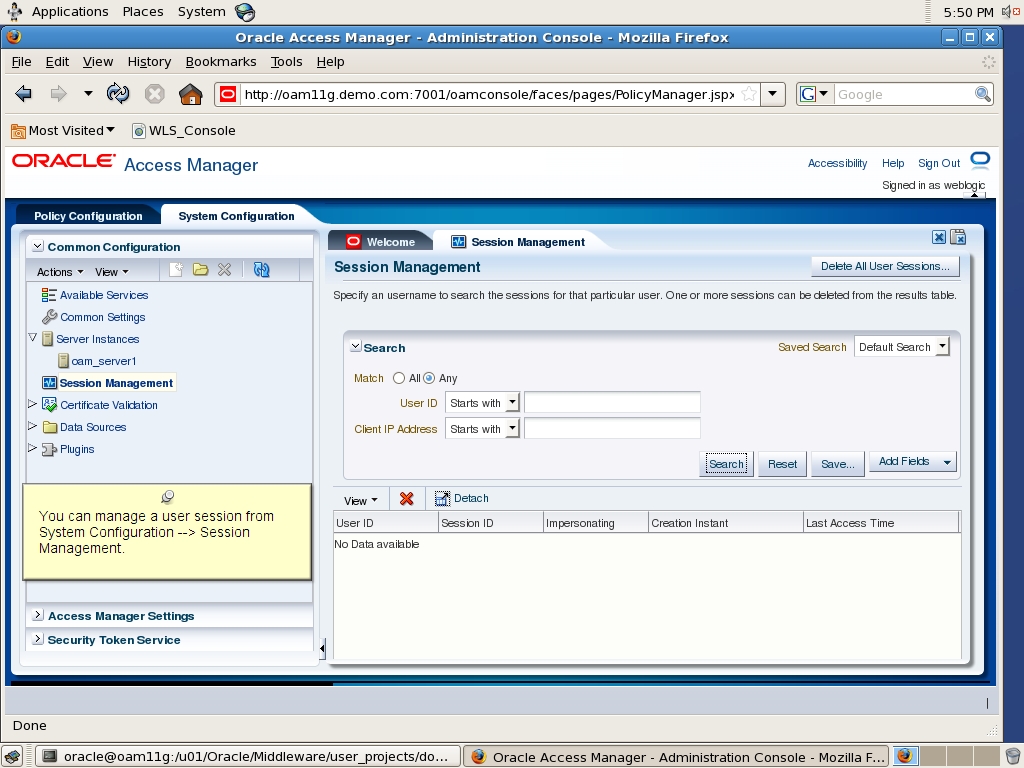Click the Detach icon above the sessions table
The height and width of the screenshot is (768, 1024).
click(443, 498)
